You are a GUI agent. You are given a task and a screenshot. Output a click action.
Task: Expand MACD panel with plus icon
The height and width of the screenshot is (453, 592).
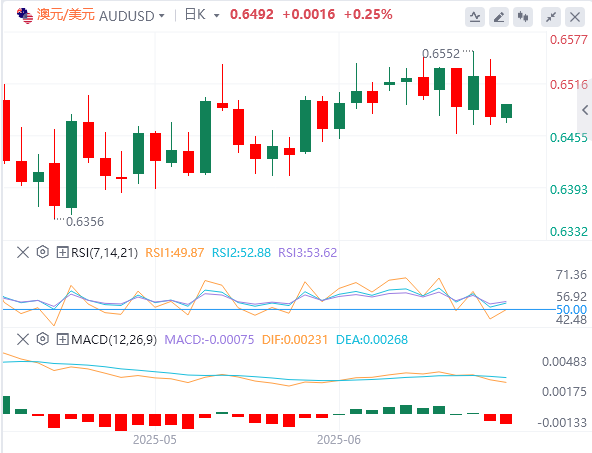[x=62, y=339]
